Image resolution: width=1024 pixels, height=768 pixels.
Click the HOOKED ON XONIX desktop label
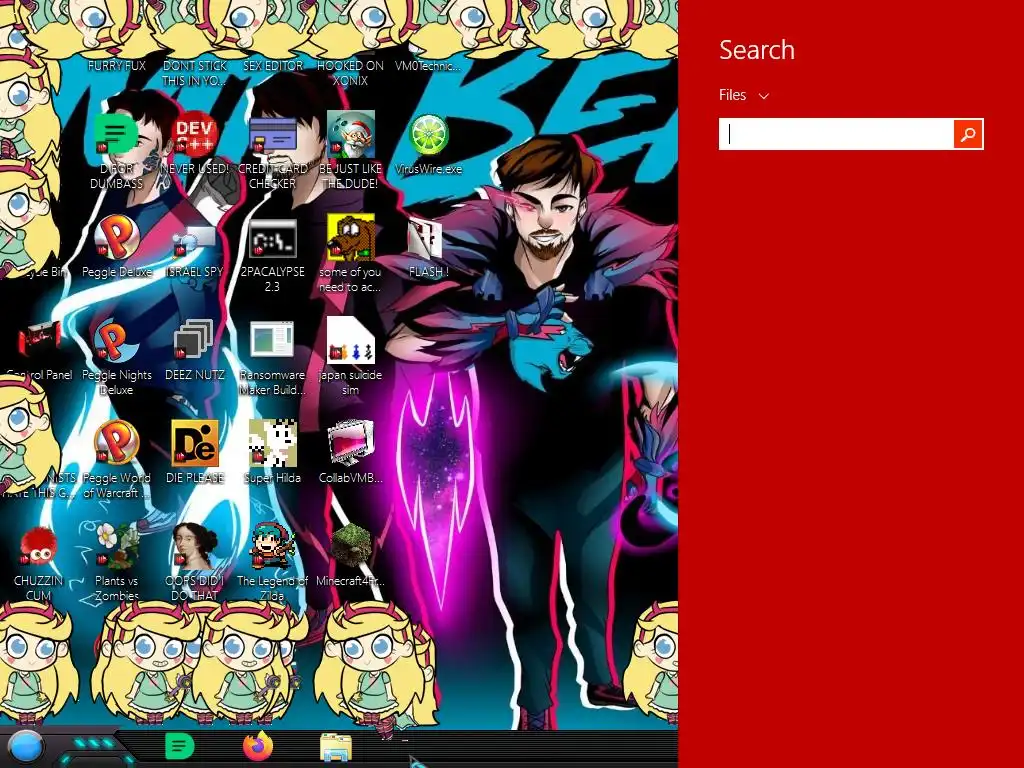click(350, 73)
